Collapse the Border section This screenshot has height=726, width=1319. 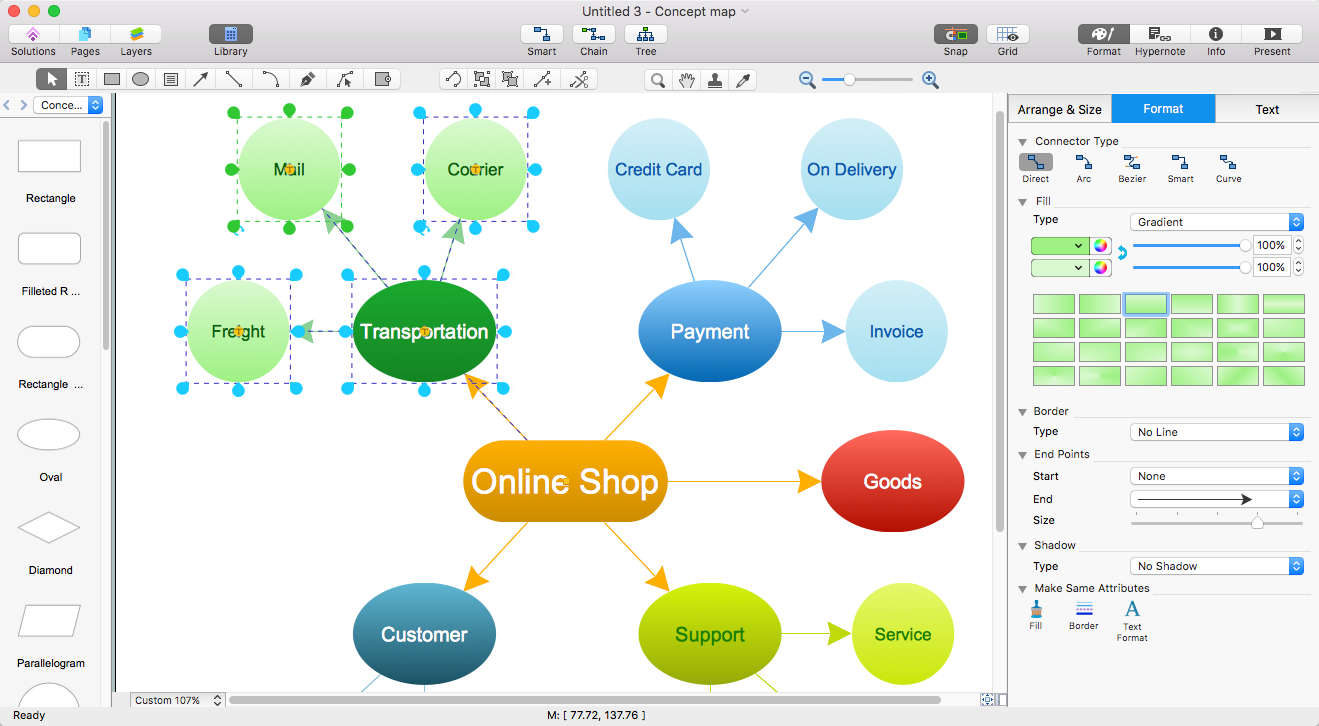pos(1023,412)
